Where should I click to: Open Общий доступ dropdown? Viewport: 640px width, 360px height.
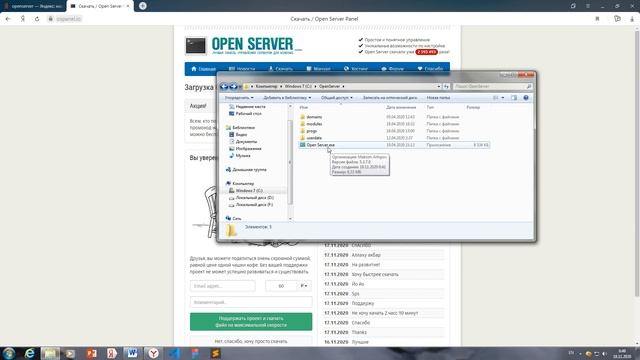click(337, 98)
